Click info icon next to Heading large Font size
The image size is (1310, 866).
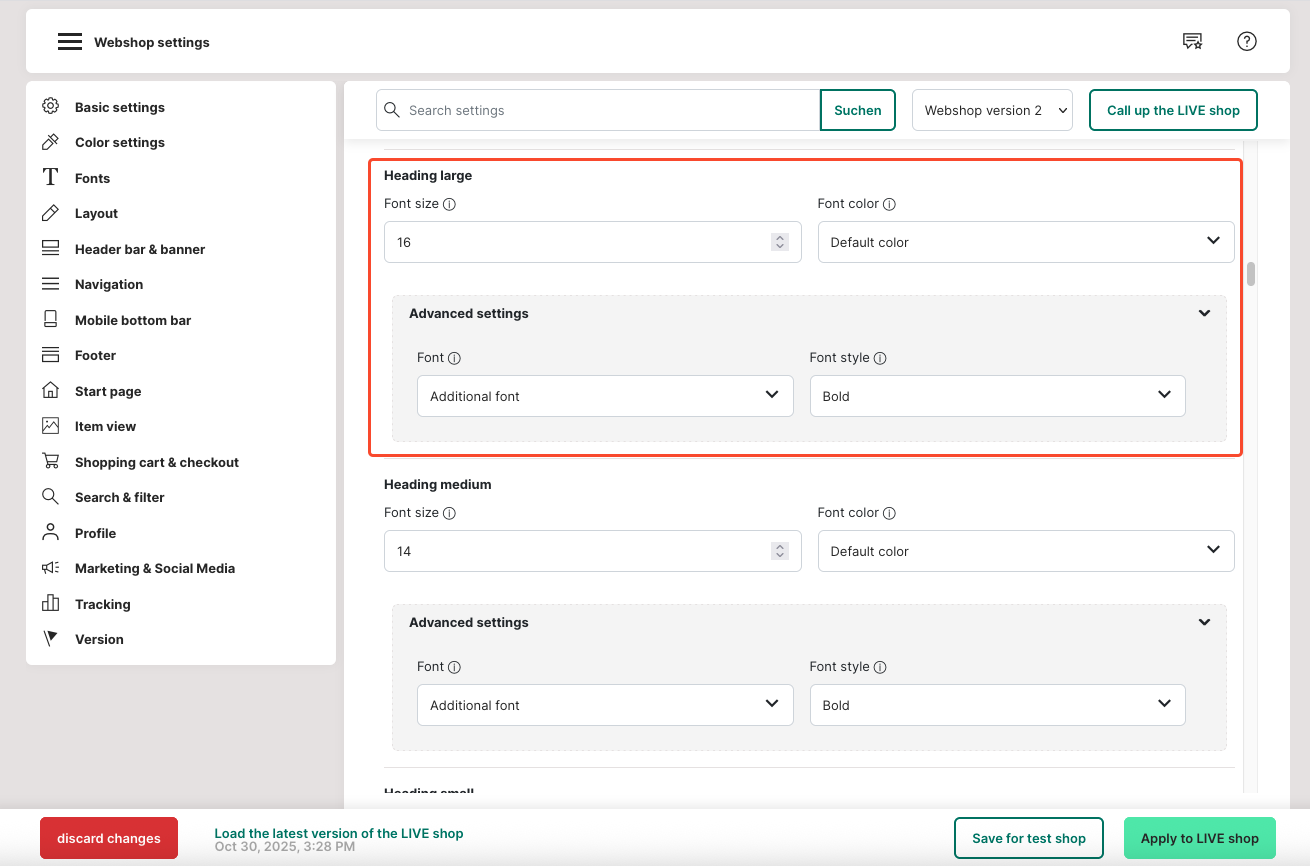pyautogui.click(x=449, y=204)
